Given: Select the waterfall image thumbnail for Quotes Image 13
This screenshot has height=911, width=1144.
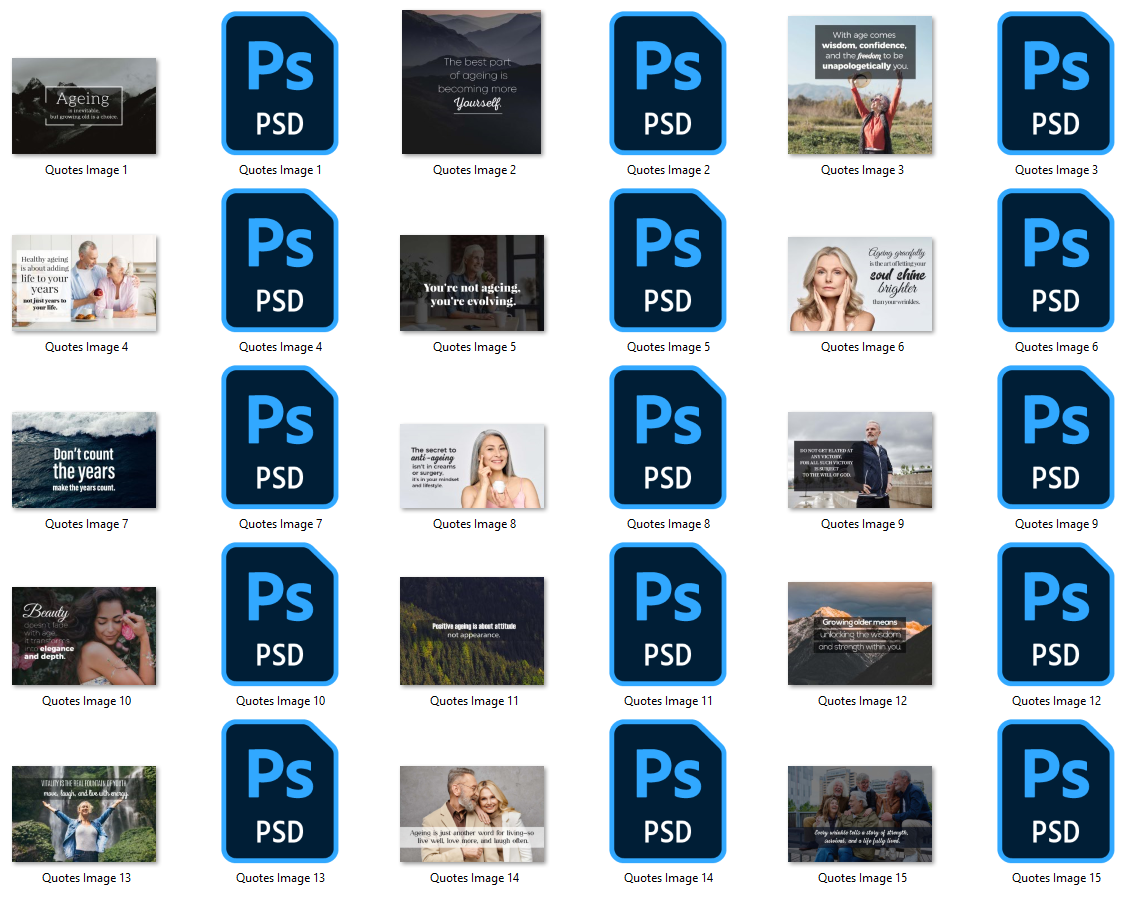Looking at the screenshot, I should pyautogui.click(x=84, y=814).
